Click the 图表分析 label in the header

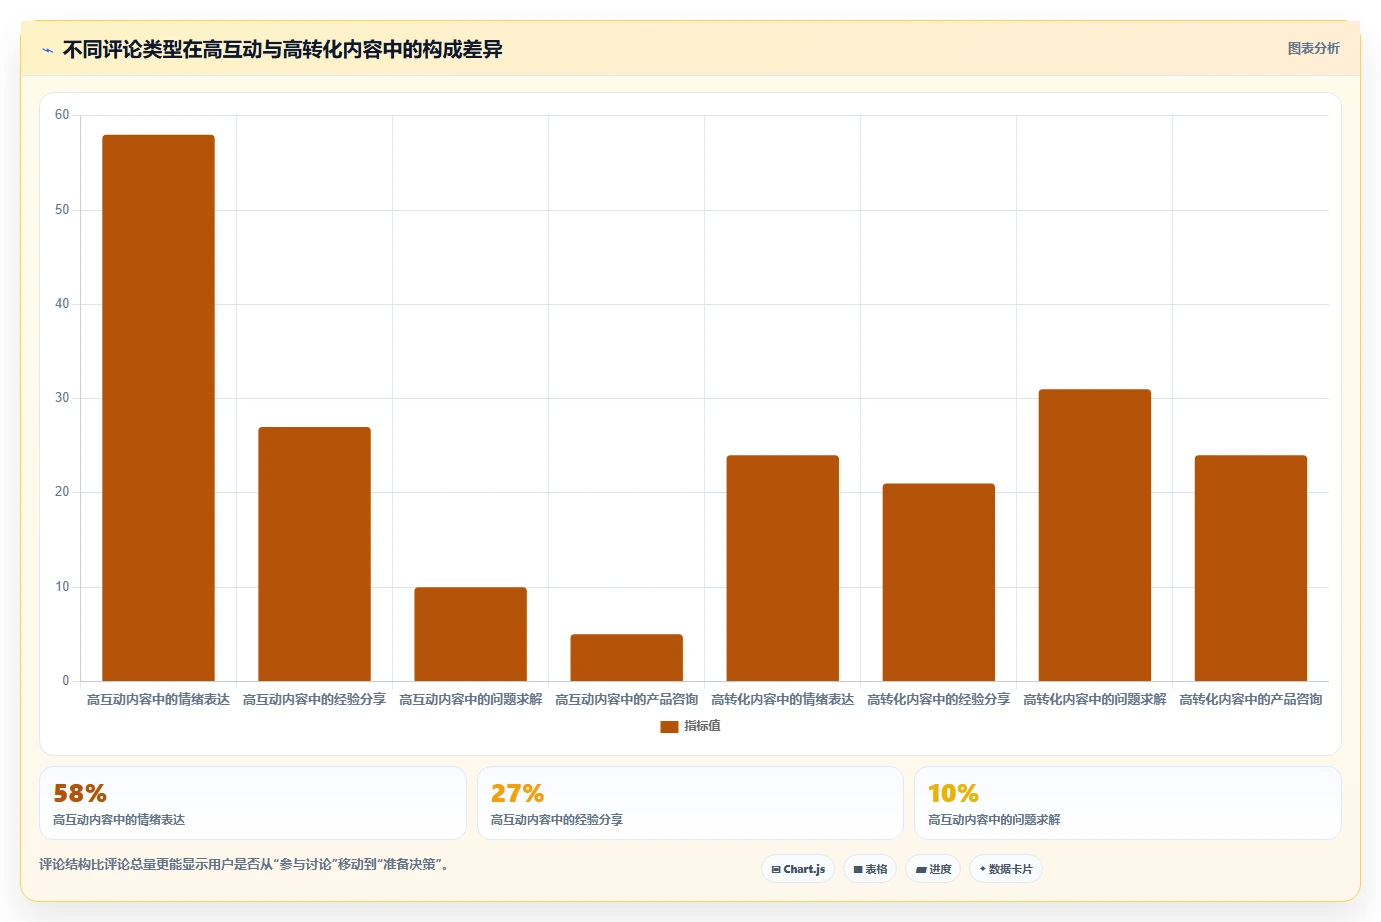(1313, 48)
